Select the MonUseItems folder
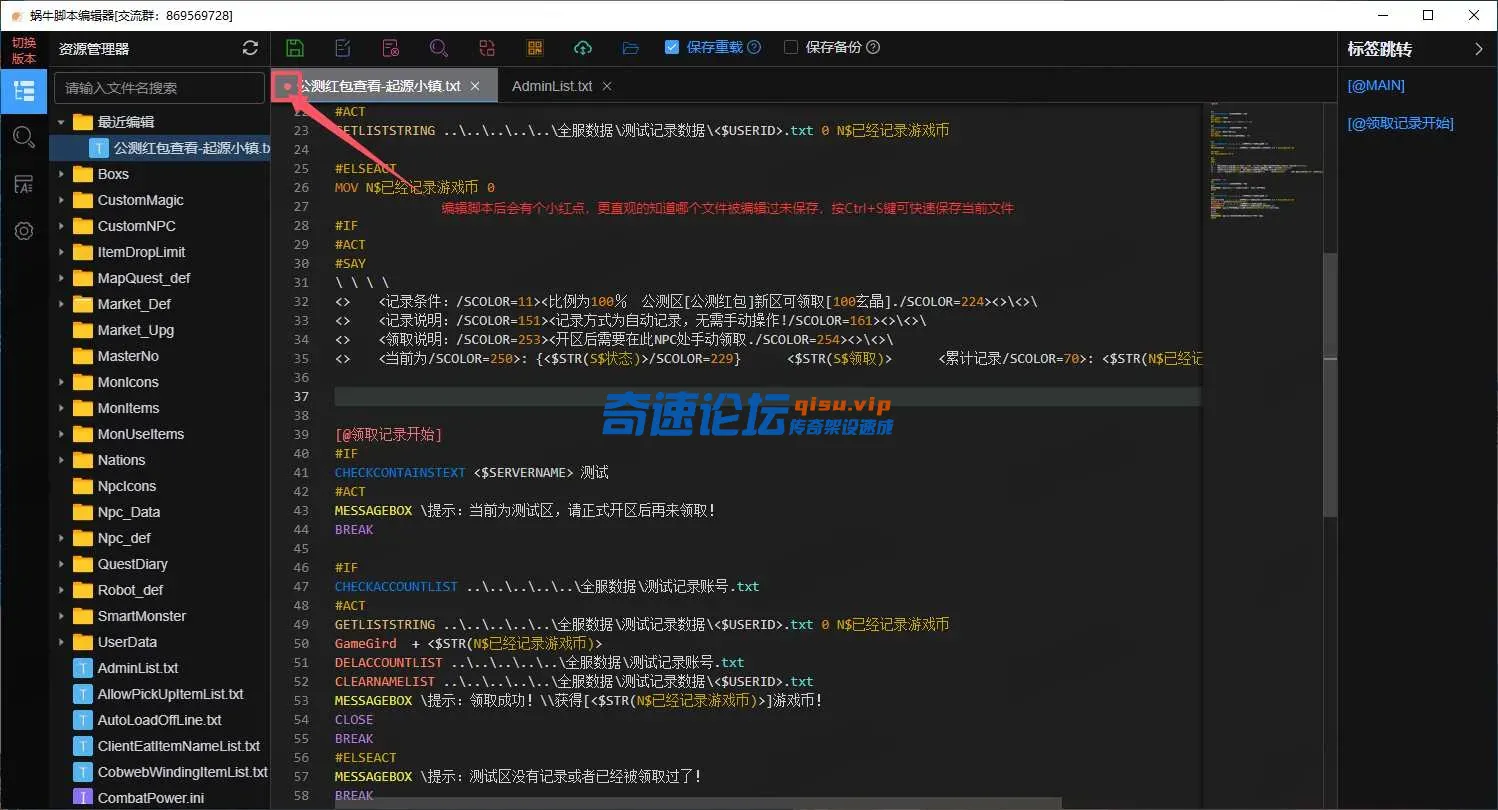Image resolution: width=1498 pixels, height=810 pixels. 140,434
